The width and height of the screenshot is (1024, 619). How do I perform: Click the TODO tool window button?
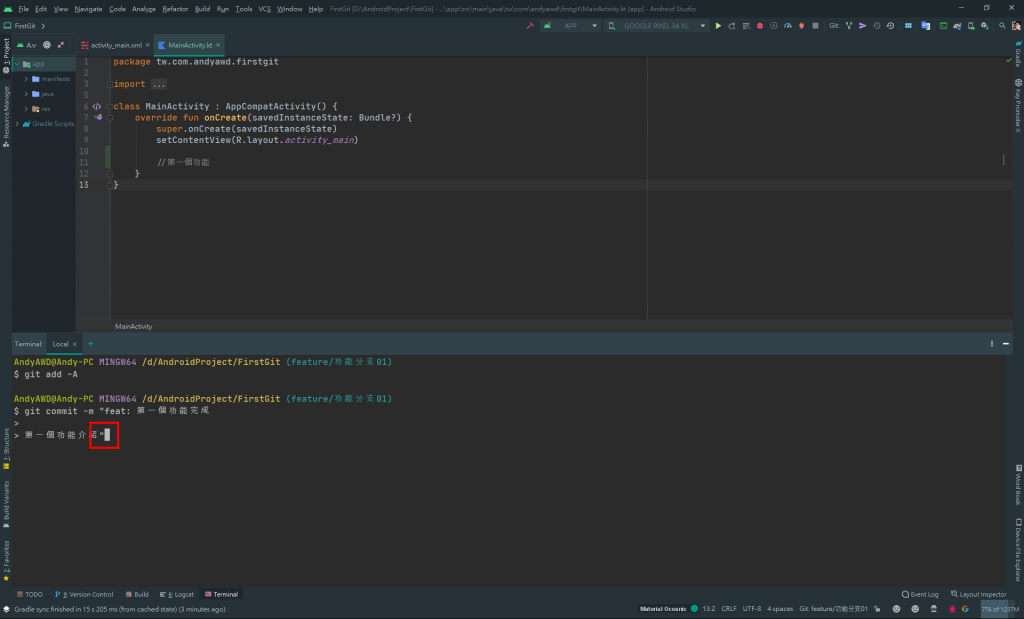[29, 594]
